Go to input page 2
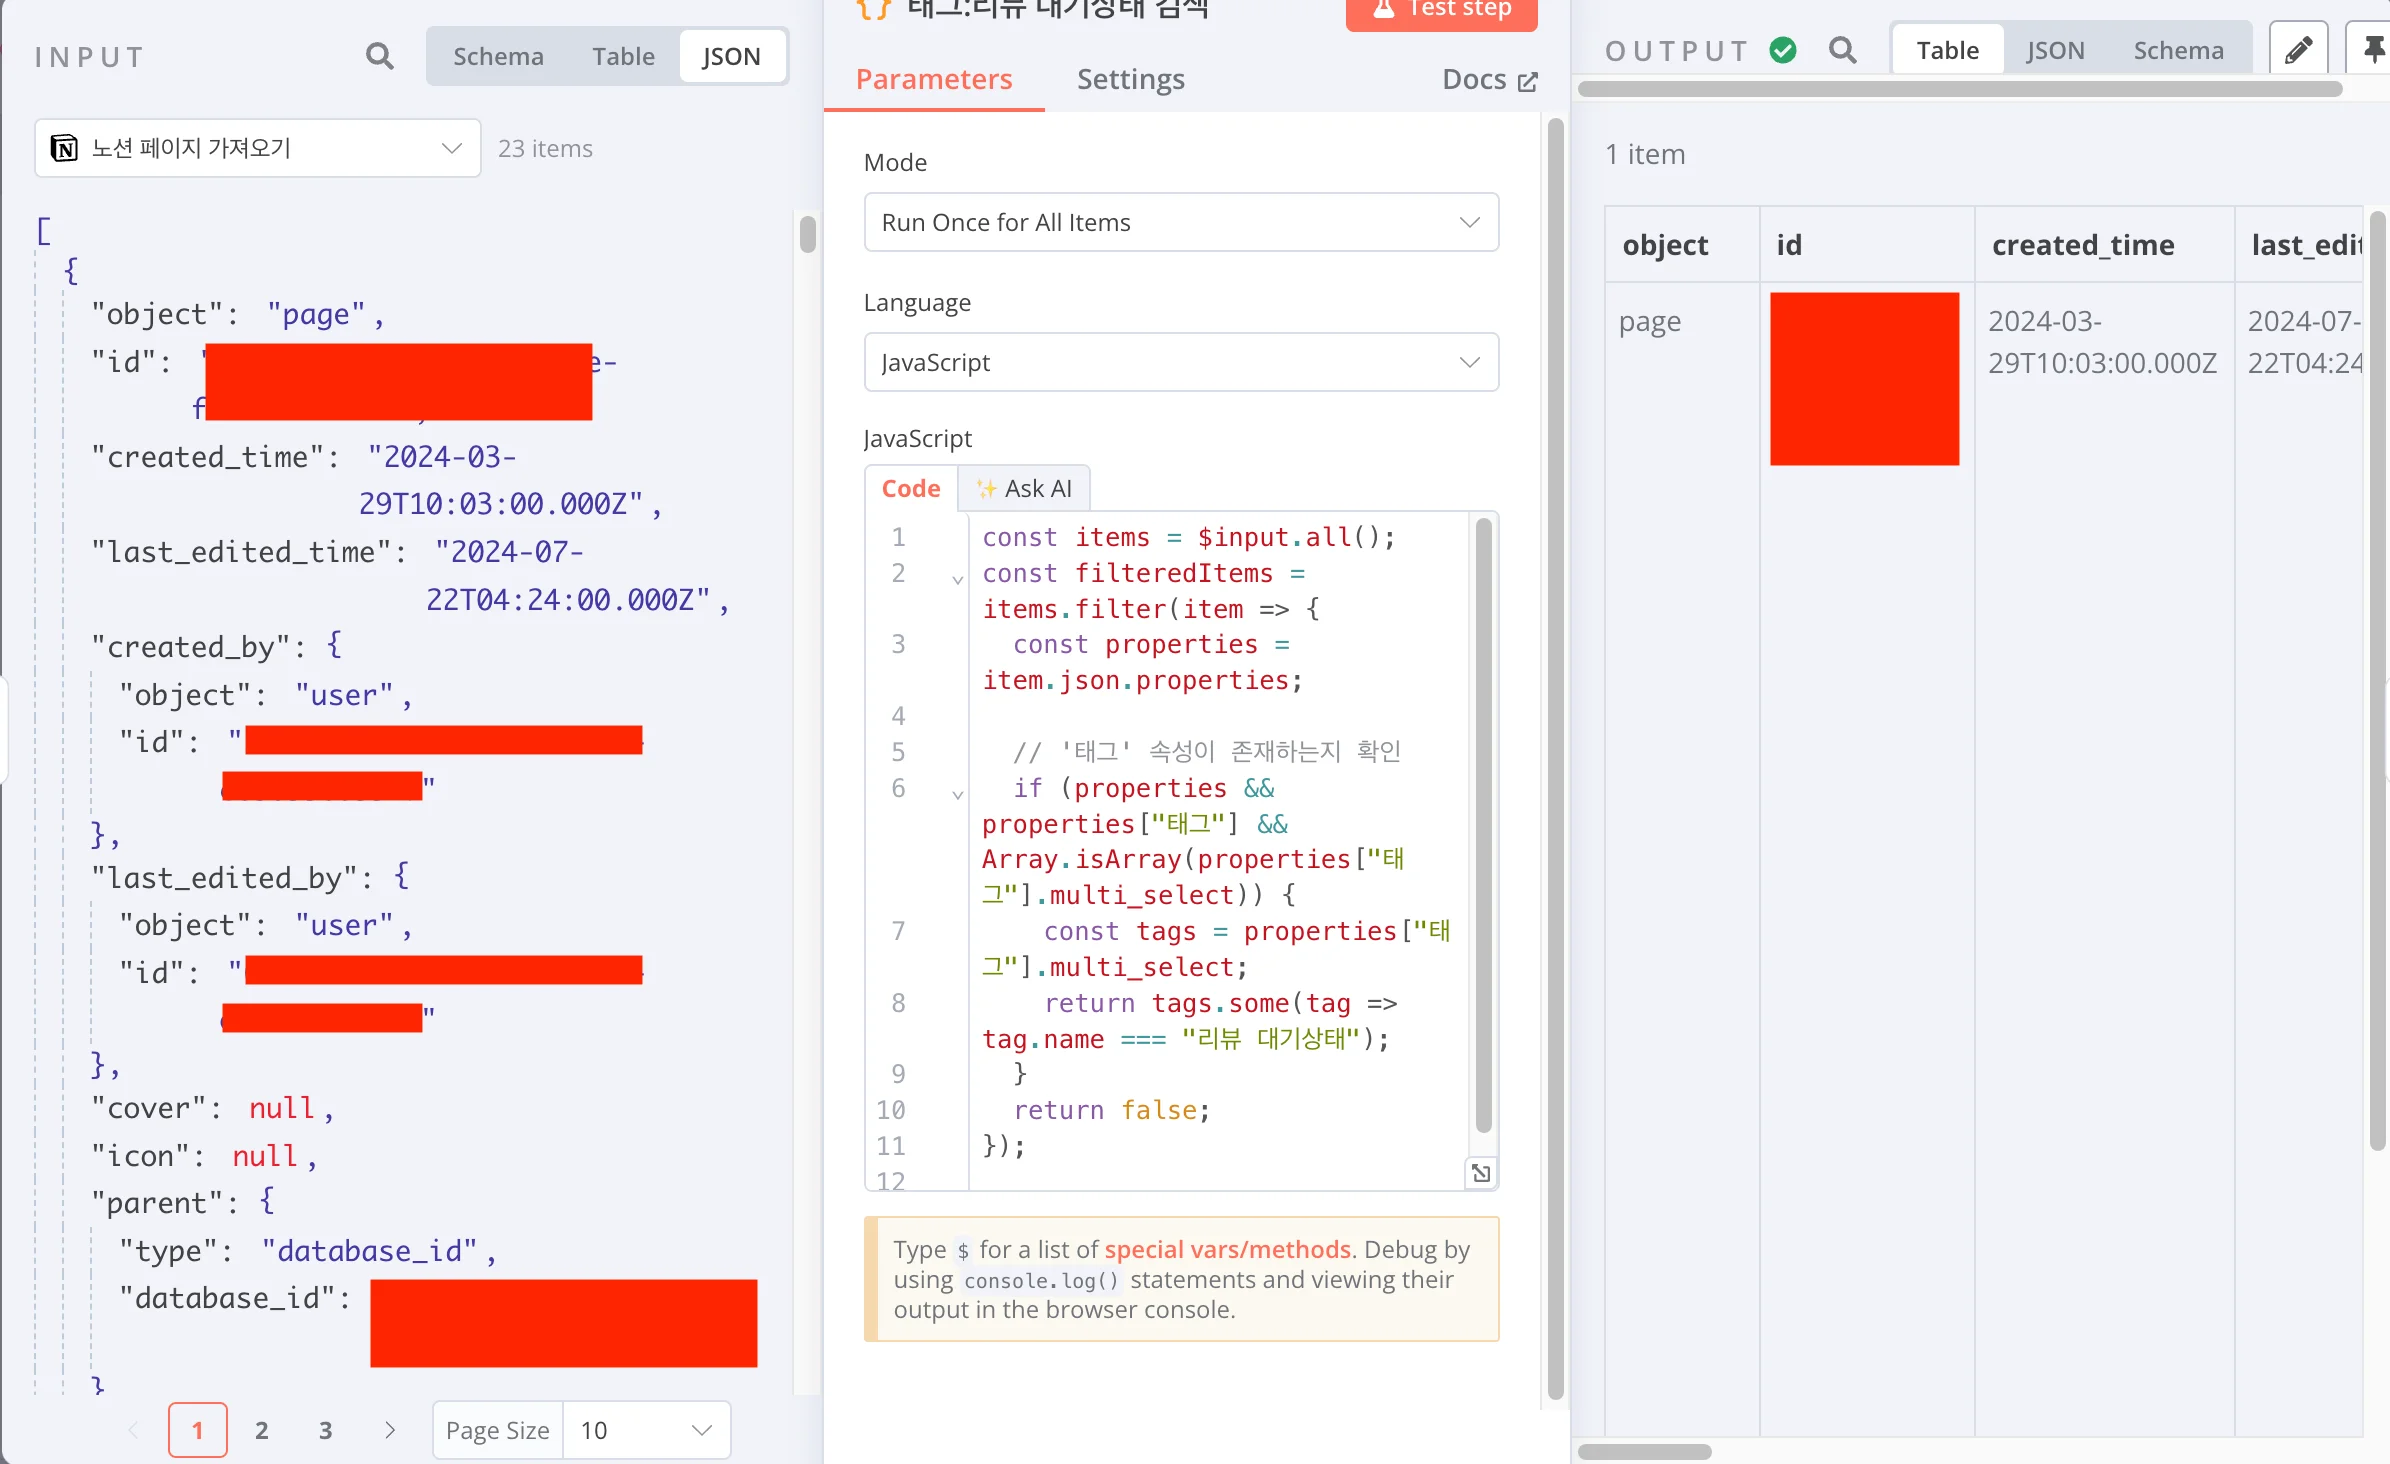Screen dimensions: 2390x1464 pos(261,1430)
